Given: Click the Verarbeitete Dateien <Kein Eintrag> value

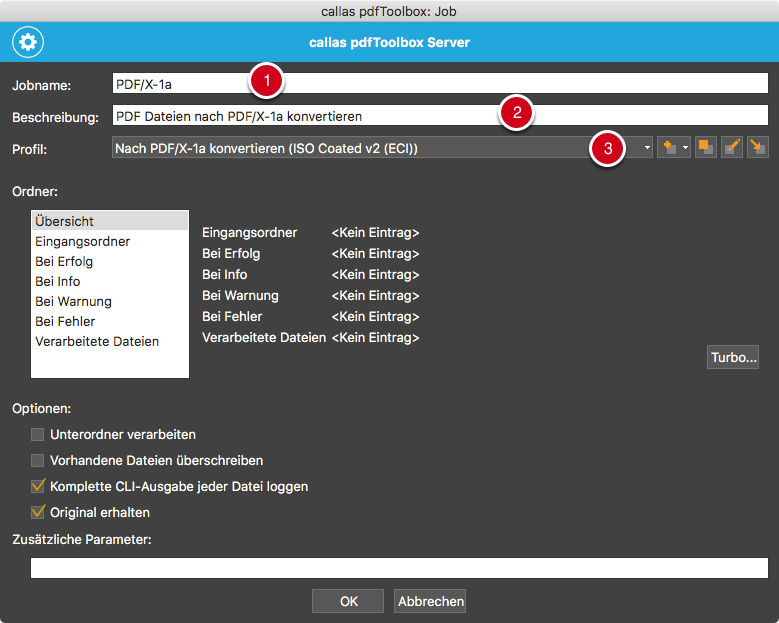Looking at the screenshot, I should coord(375,337).
